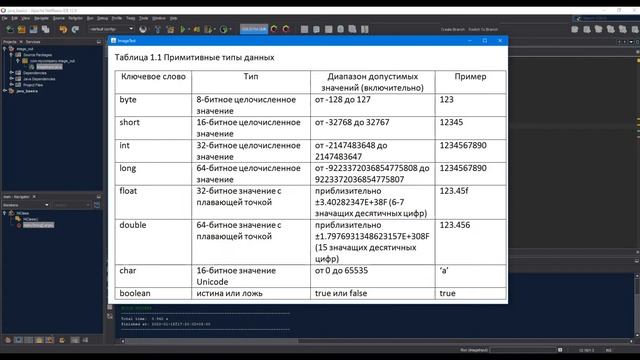Expand the Project Files node
This screenshot has width=640, height=360.
(x=11, y=85)
